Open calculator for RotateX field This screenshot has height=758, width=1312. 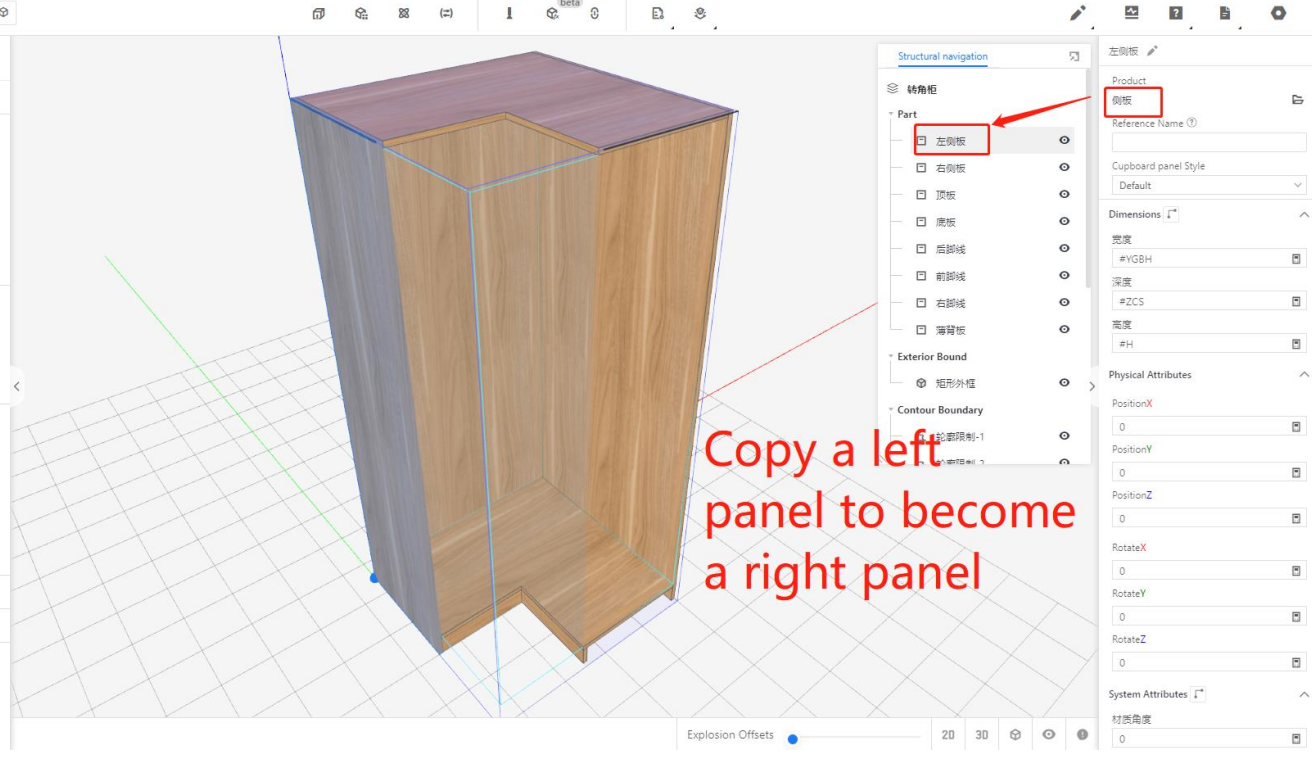coord(1296,571)
